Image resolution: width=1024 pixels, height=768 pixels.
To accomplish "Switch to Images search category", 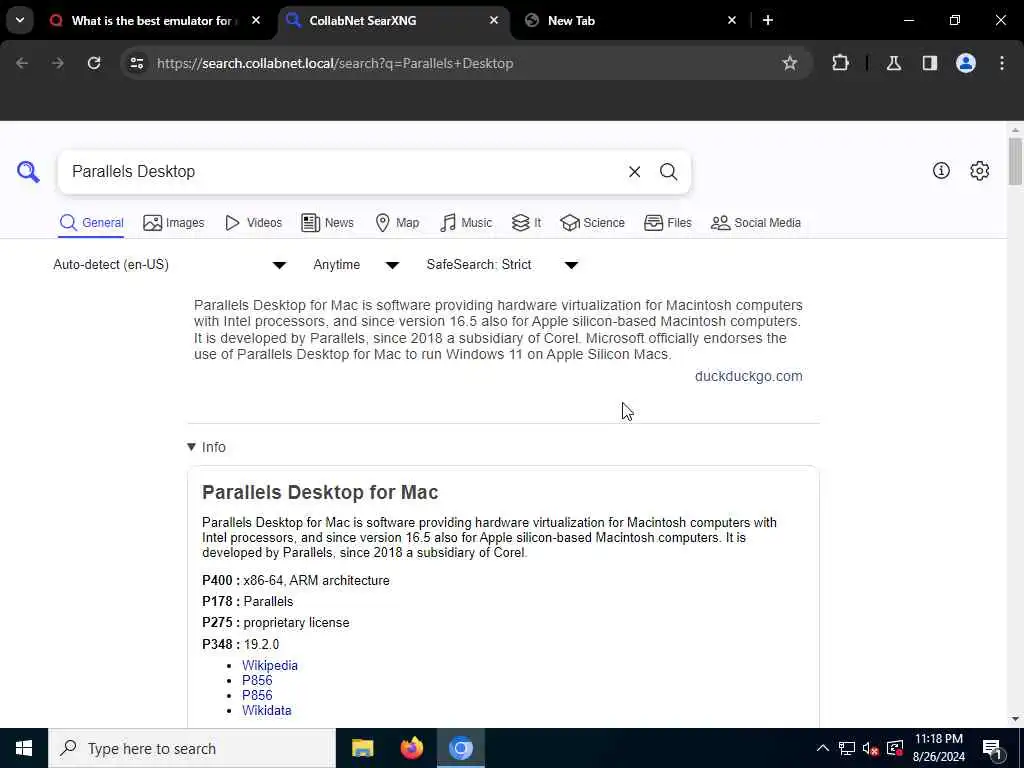I will (x=174, y=223).
